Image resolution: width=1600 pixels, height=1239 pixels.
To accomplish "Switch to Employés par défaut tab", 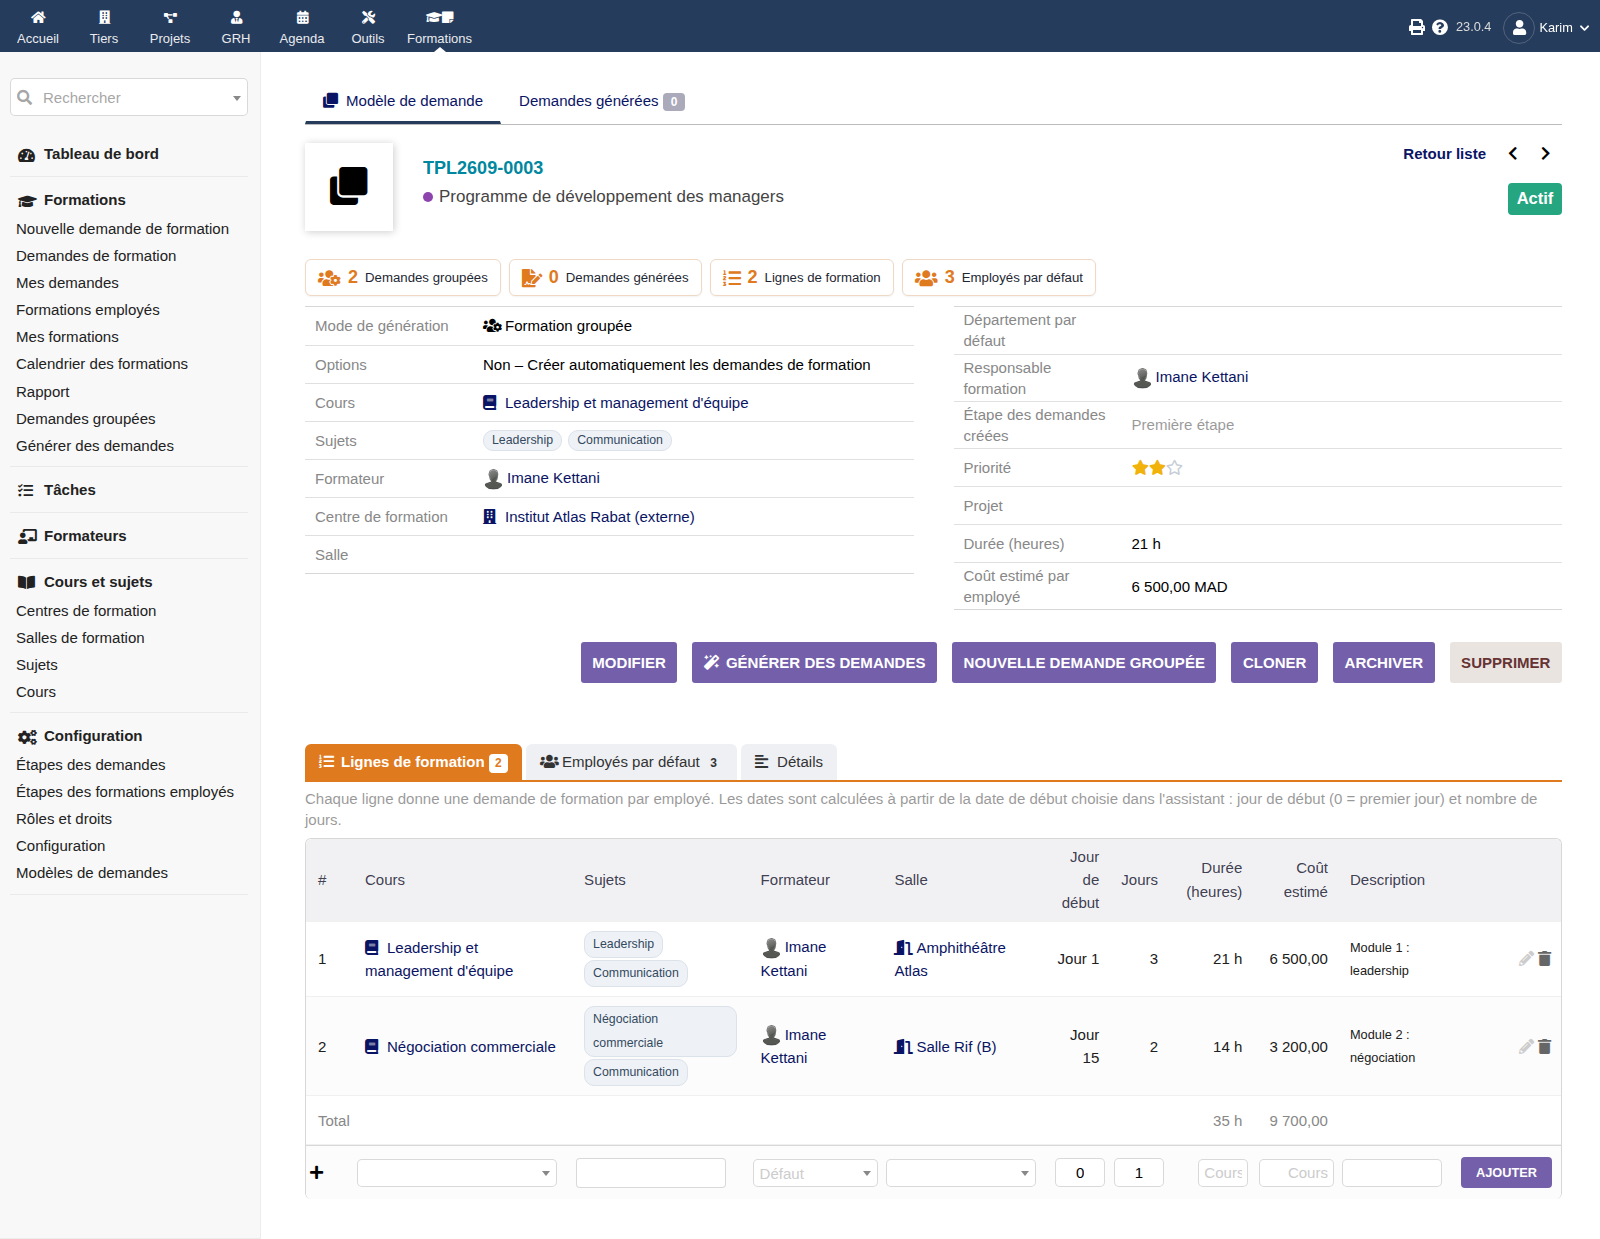I will (630, 762).
